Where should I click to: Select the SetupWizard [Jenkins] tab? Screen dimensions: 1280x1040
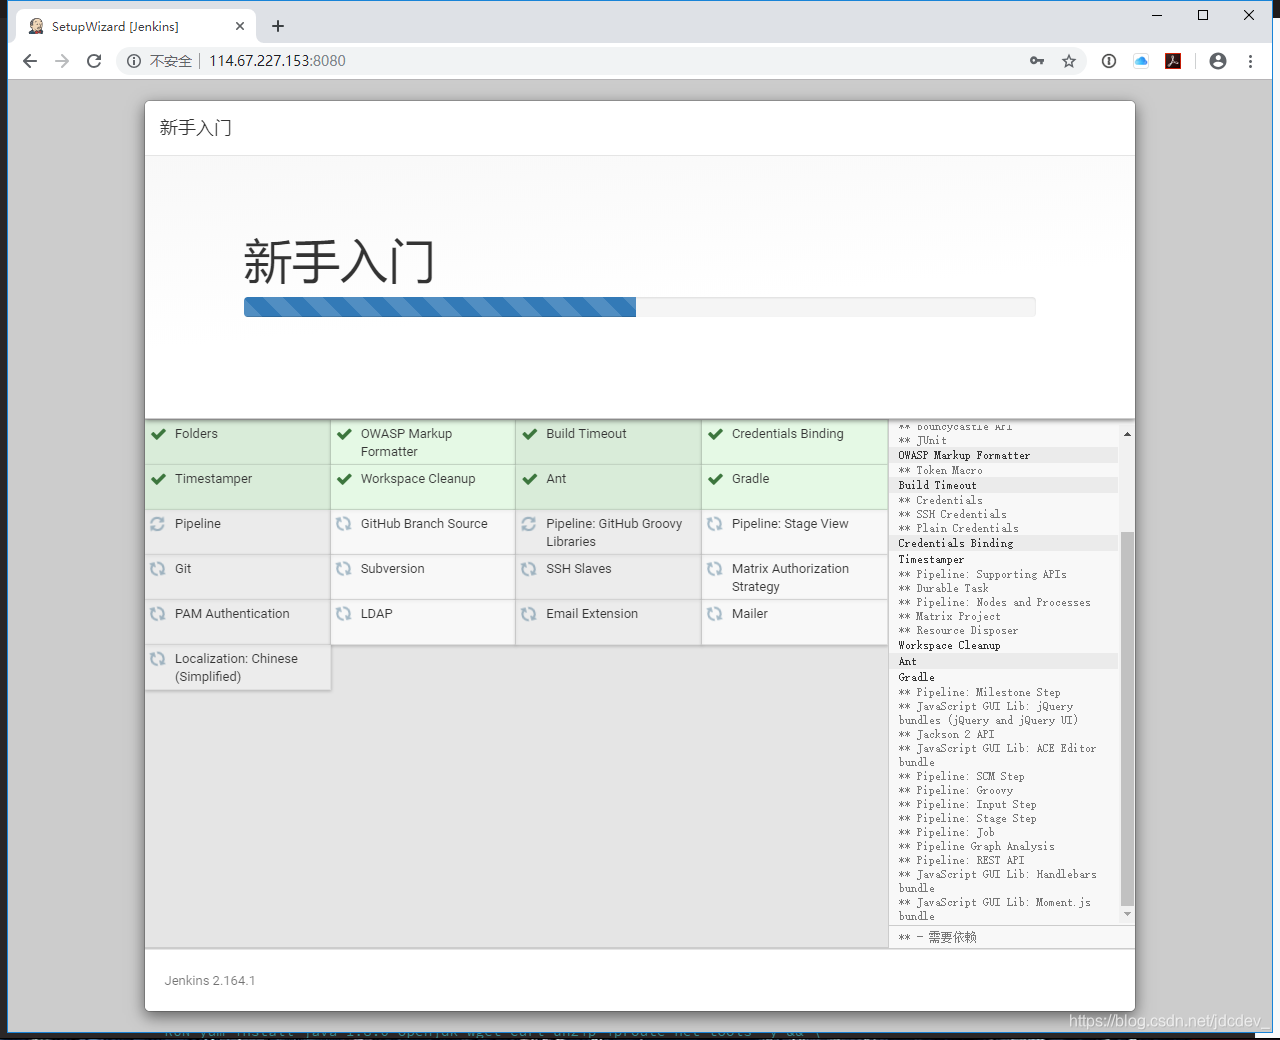(x=135, y=26)
